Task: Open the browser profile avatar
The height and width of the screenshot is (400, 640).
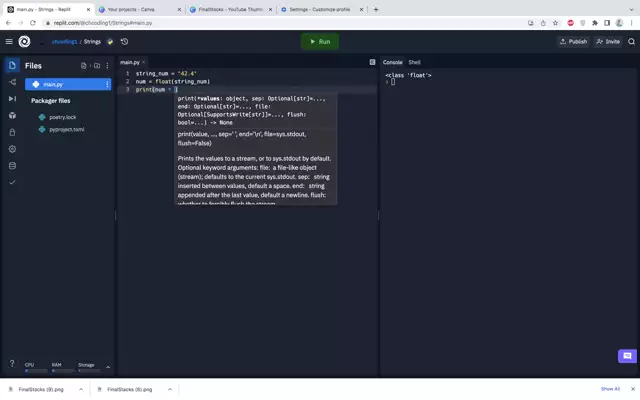Action: point(619,23)
